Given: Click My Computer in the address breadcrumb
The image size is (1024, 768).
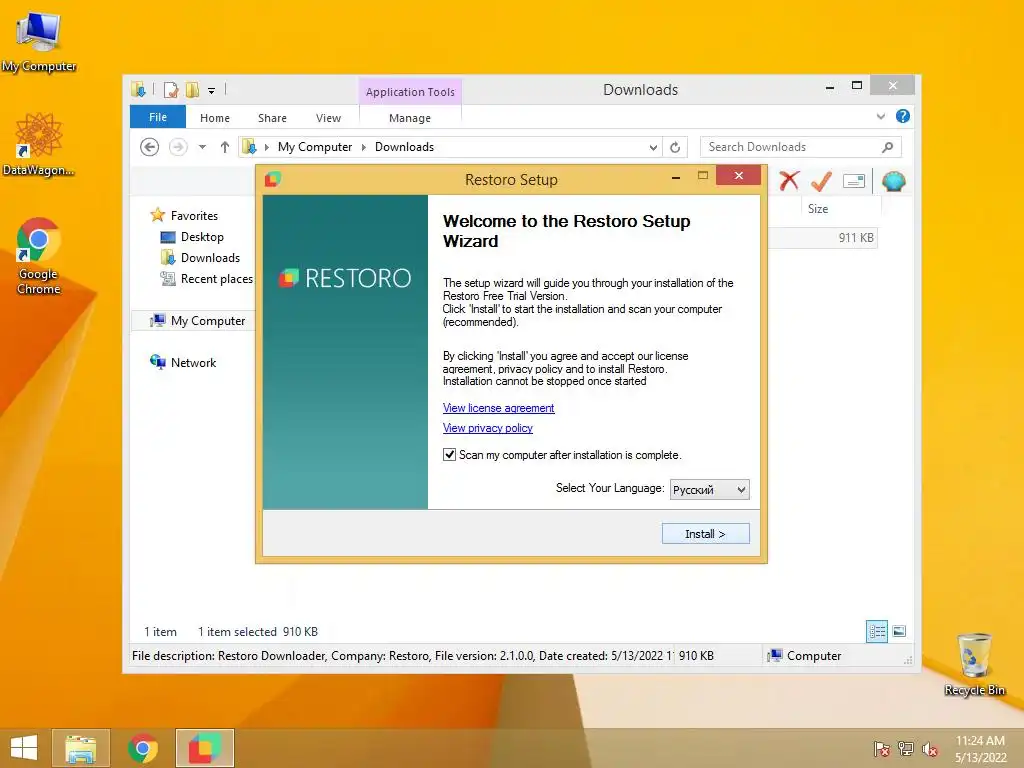Looking at the screenshot, I should point(315,147).
